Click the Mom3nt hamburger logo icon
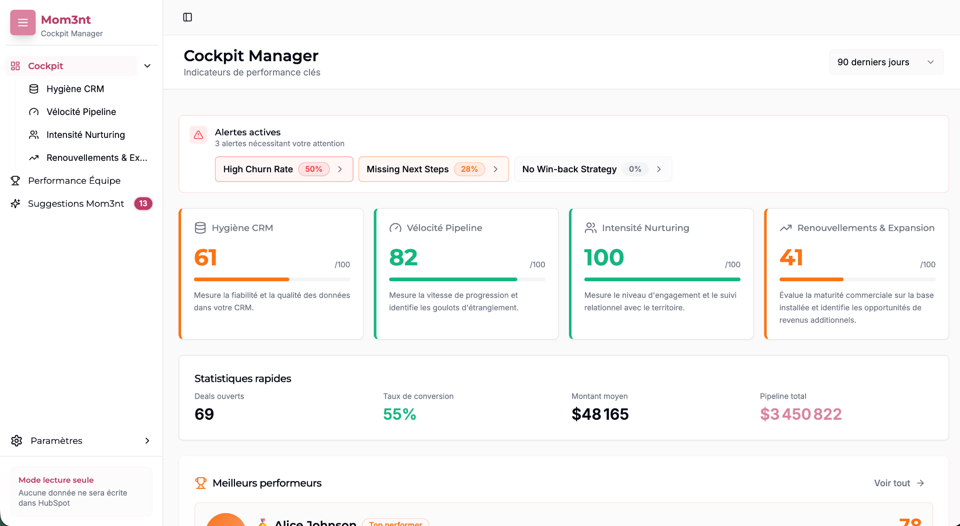Viewport: 960px width, 526px height. 23,23
